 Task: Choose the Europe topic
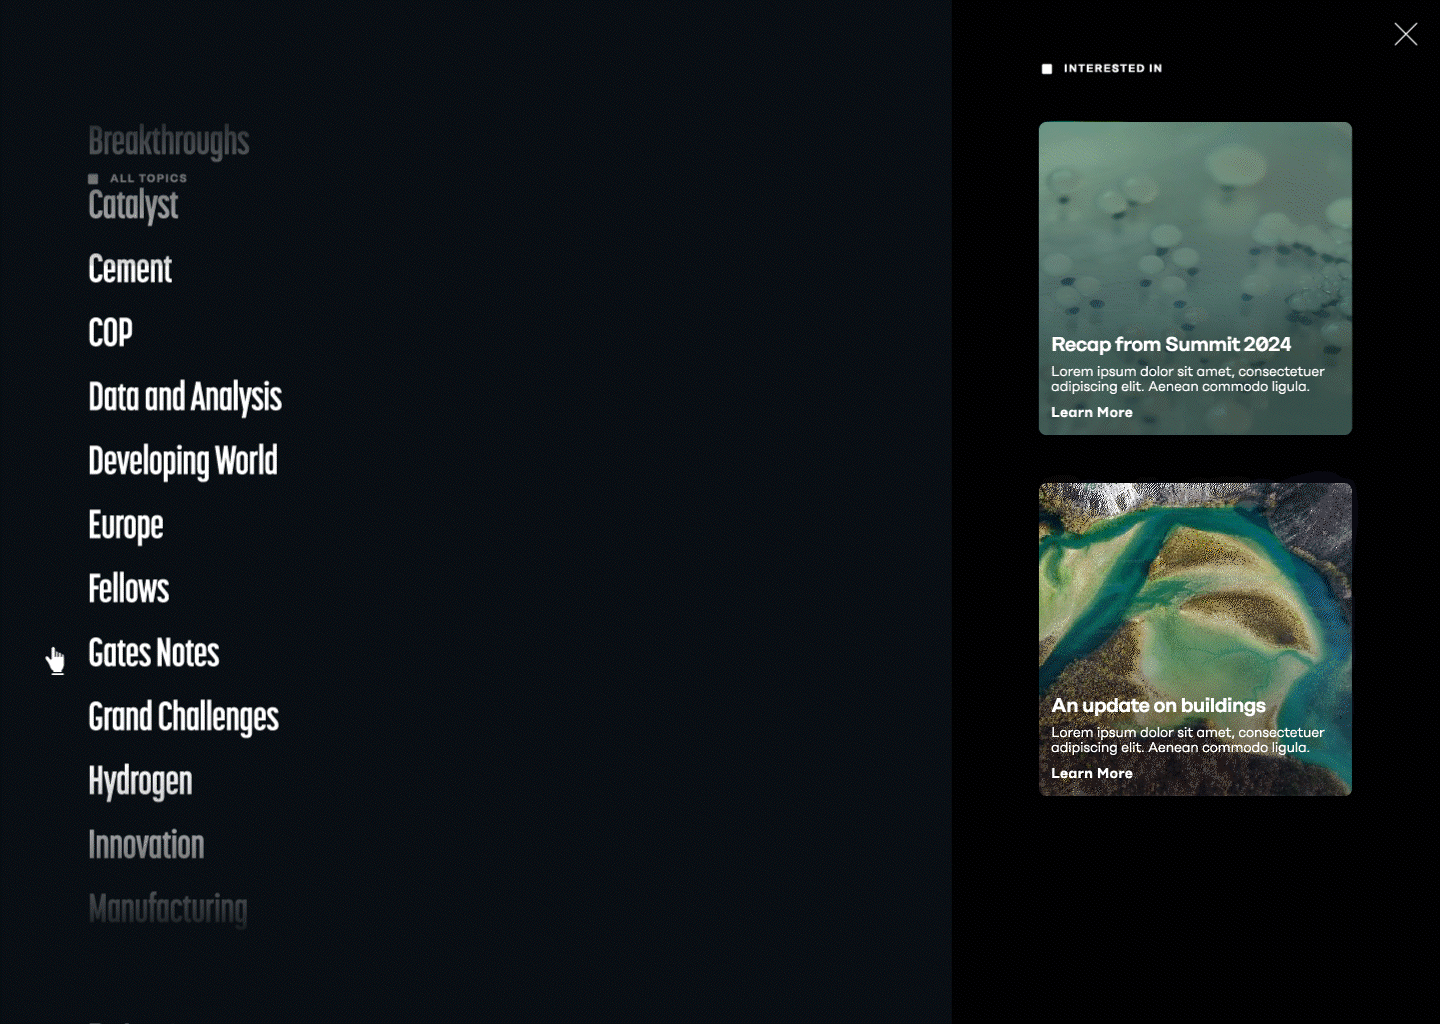pos(126,525)
